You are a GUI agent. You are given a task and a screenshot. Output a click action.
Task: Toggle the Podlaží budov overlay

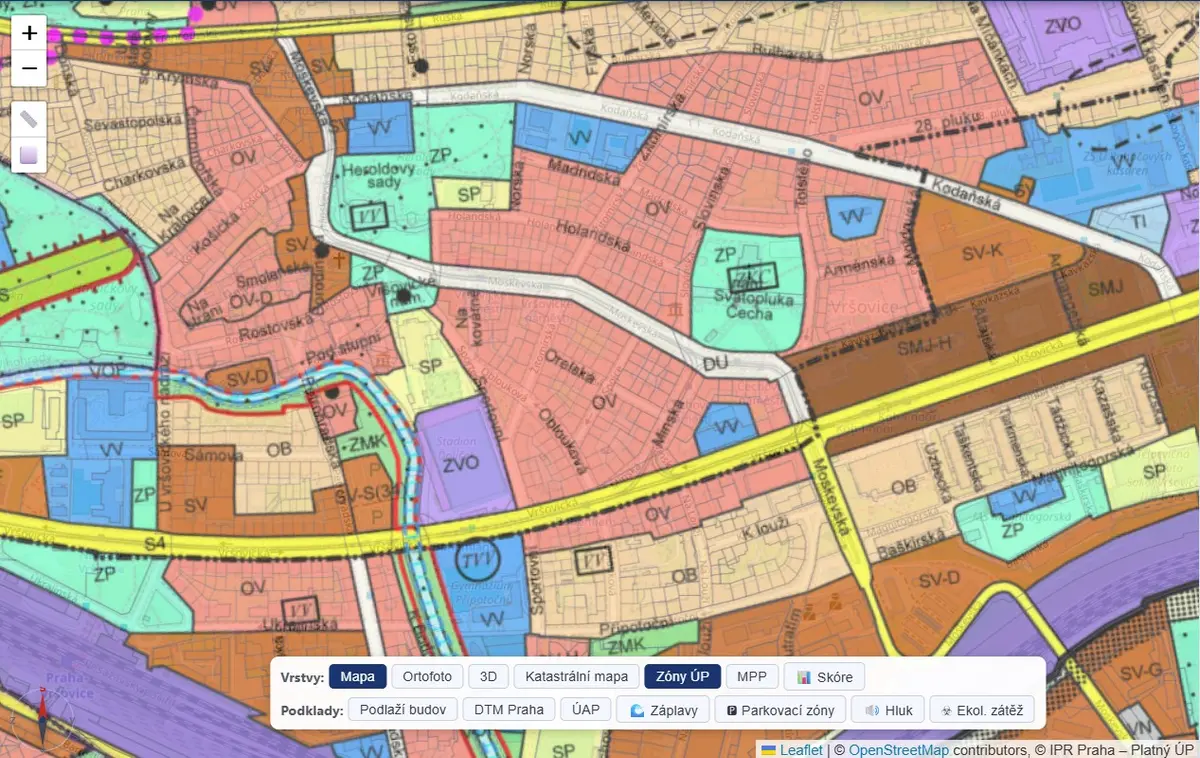coord(403,710)
